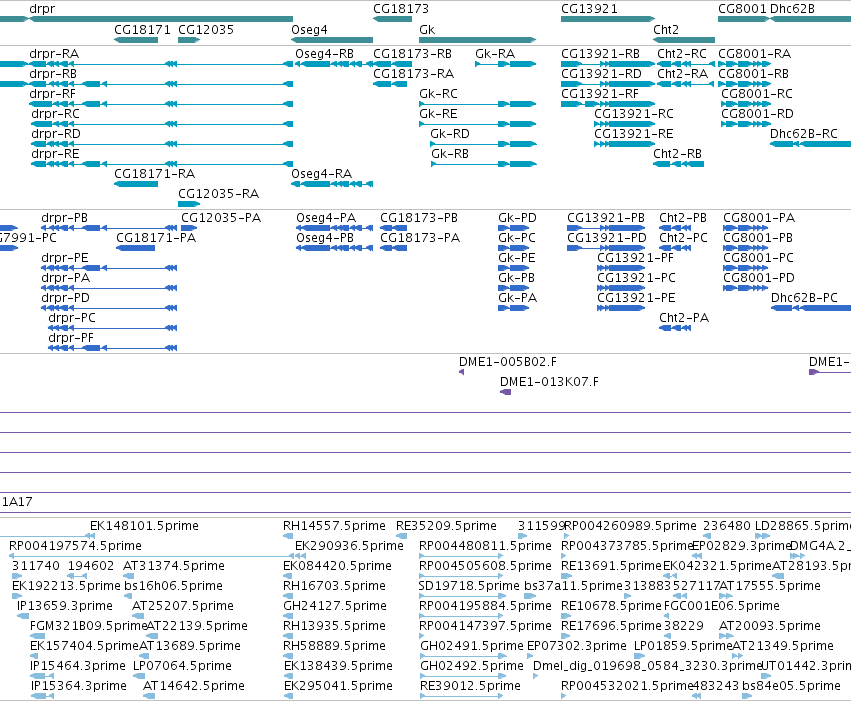This screenshot has height=701, width=851.
Task: Select the CG13921 gene feature
Action: pyautogui.click(x=608, y=19)
